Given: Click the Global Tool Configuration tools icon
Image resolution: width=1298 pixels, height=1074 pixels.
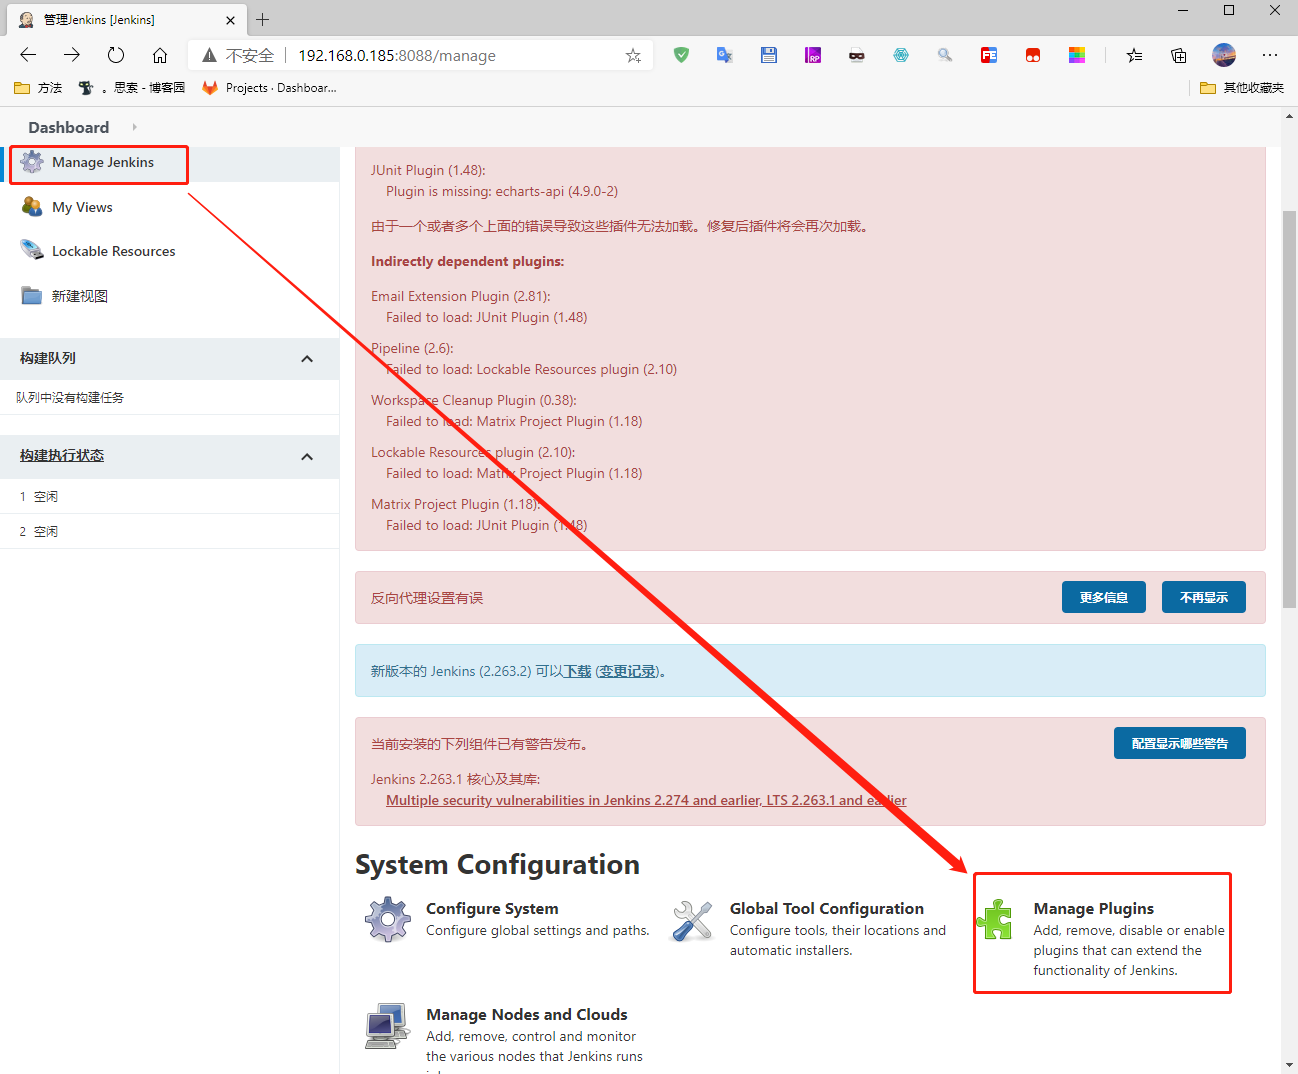Looking at the screenshot, I should coord(692,920).
